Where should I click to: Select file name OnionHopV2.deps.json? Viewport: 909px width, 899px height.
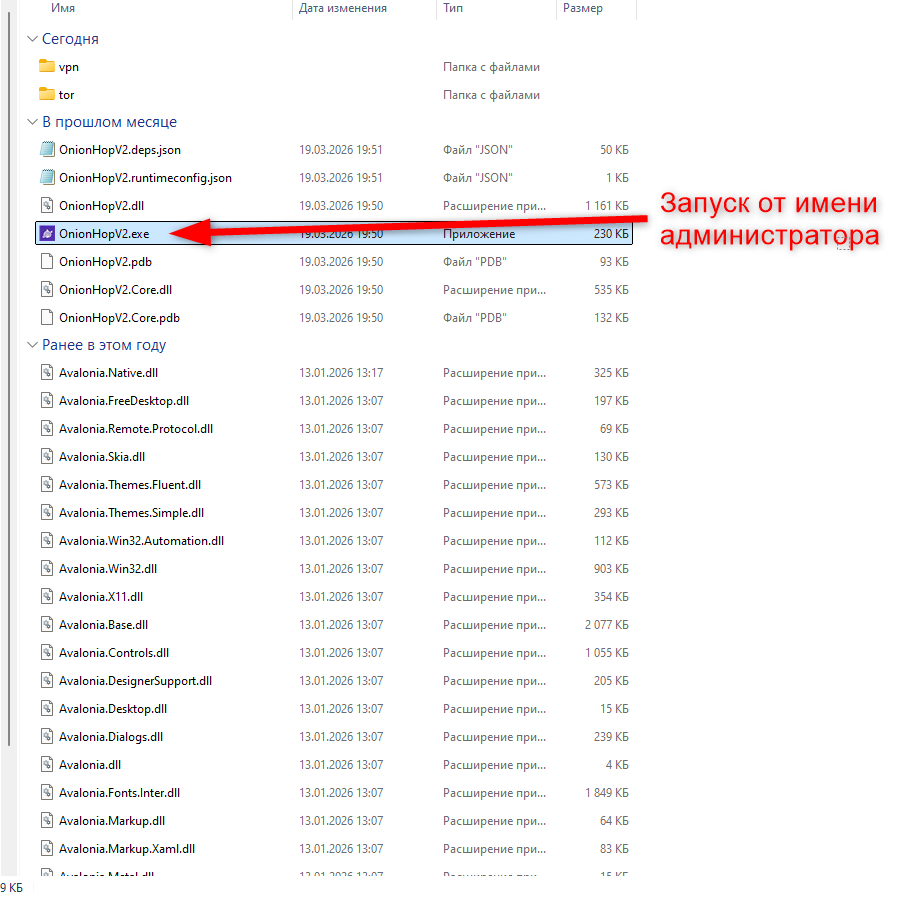tap(120, 150)
